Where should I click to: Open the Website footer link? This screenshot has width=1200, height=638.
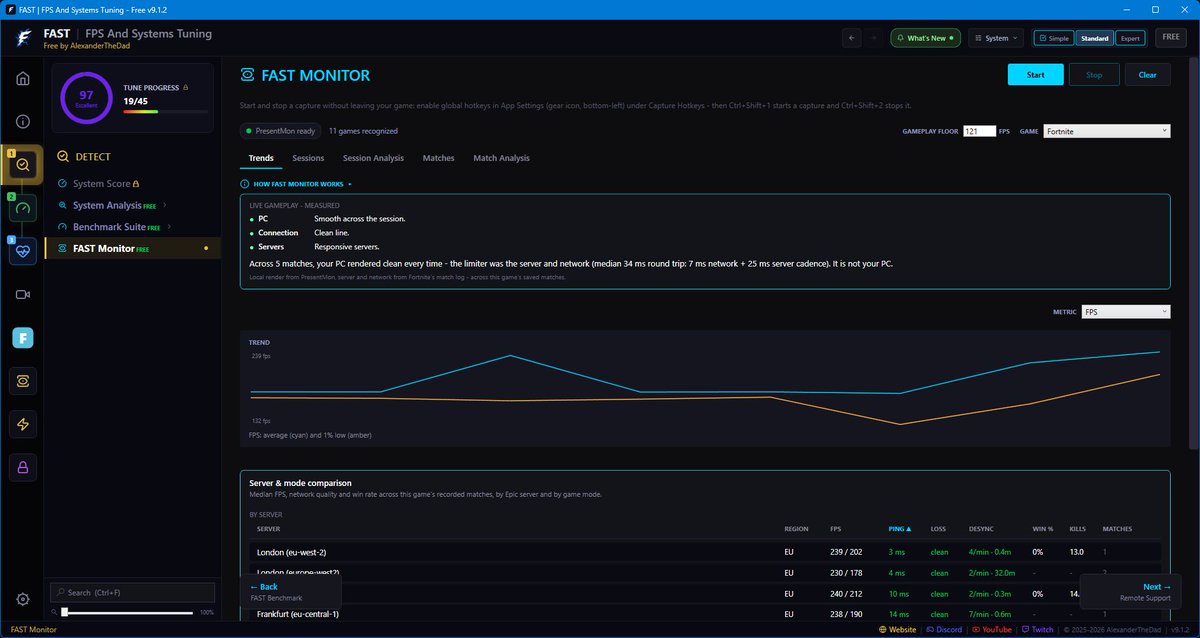click(x=897, y=630)
